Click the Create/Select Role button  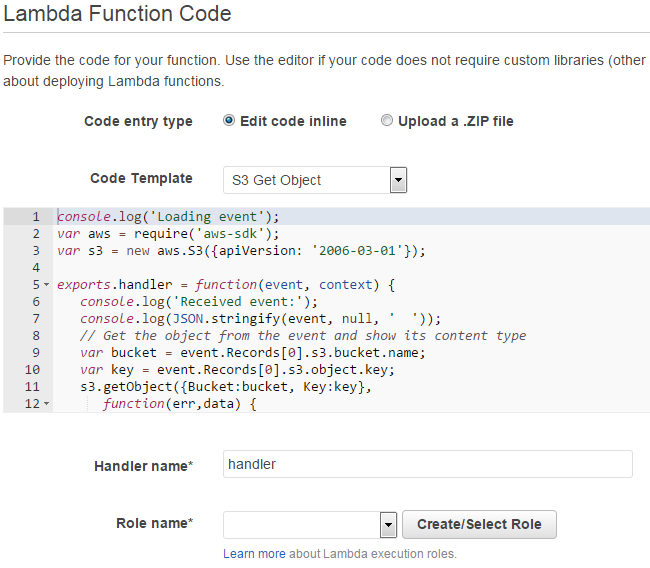[479, 525]
